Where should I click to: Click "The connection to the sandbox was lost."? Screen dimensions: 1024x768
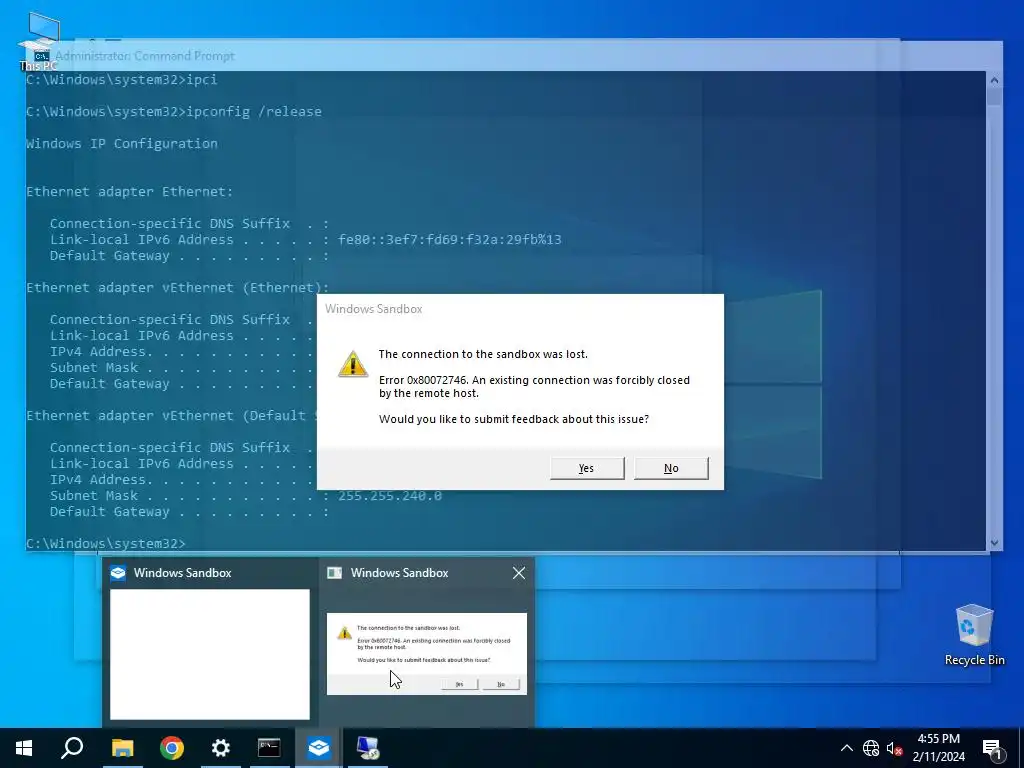[x=483, y=354]
